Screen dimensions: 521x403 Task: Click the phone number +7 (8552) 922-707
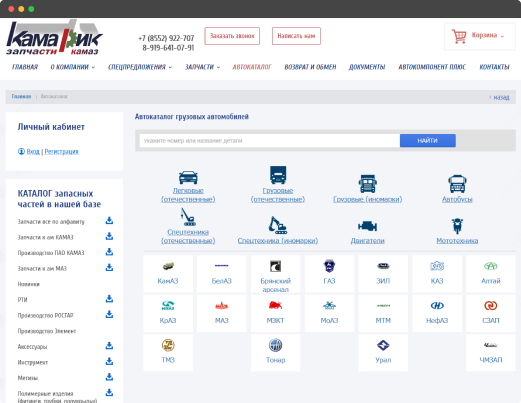[166, 38]
